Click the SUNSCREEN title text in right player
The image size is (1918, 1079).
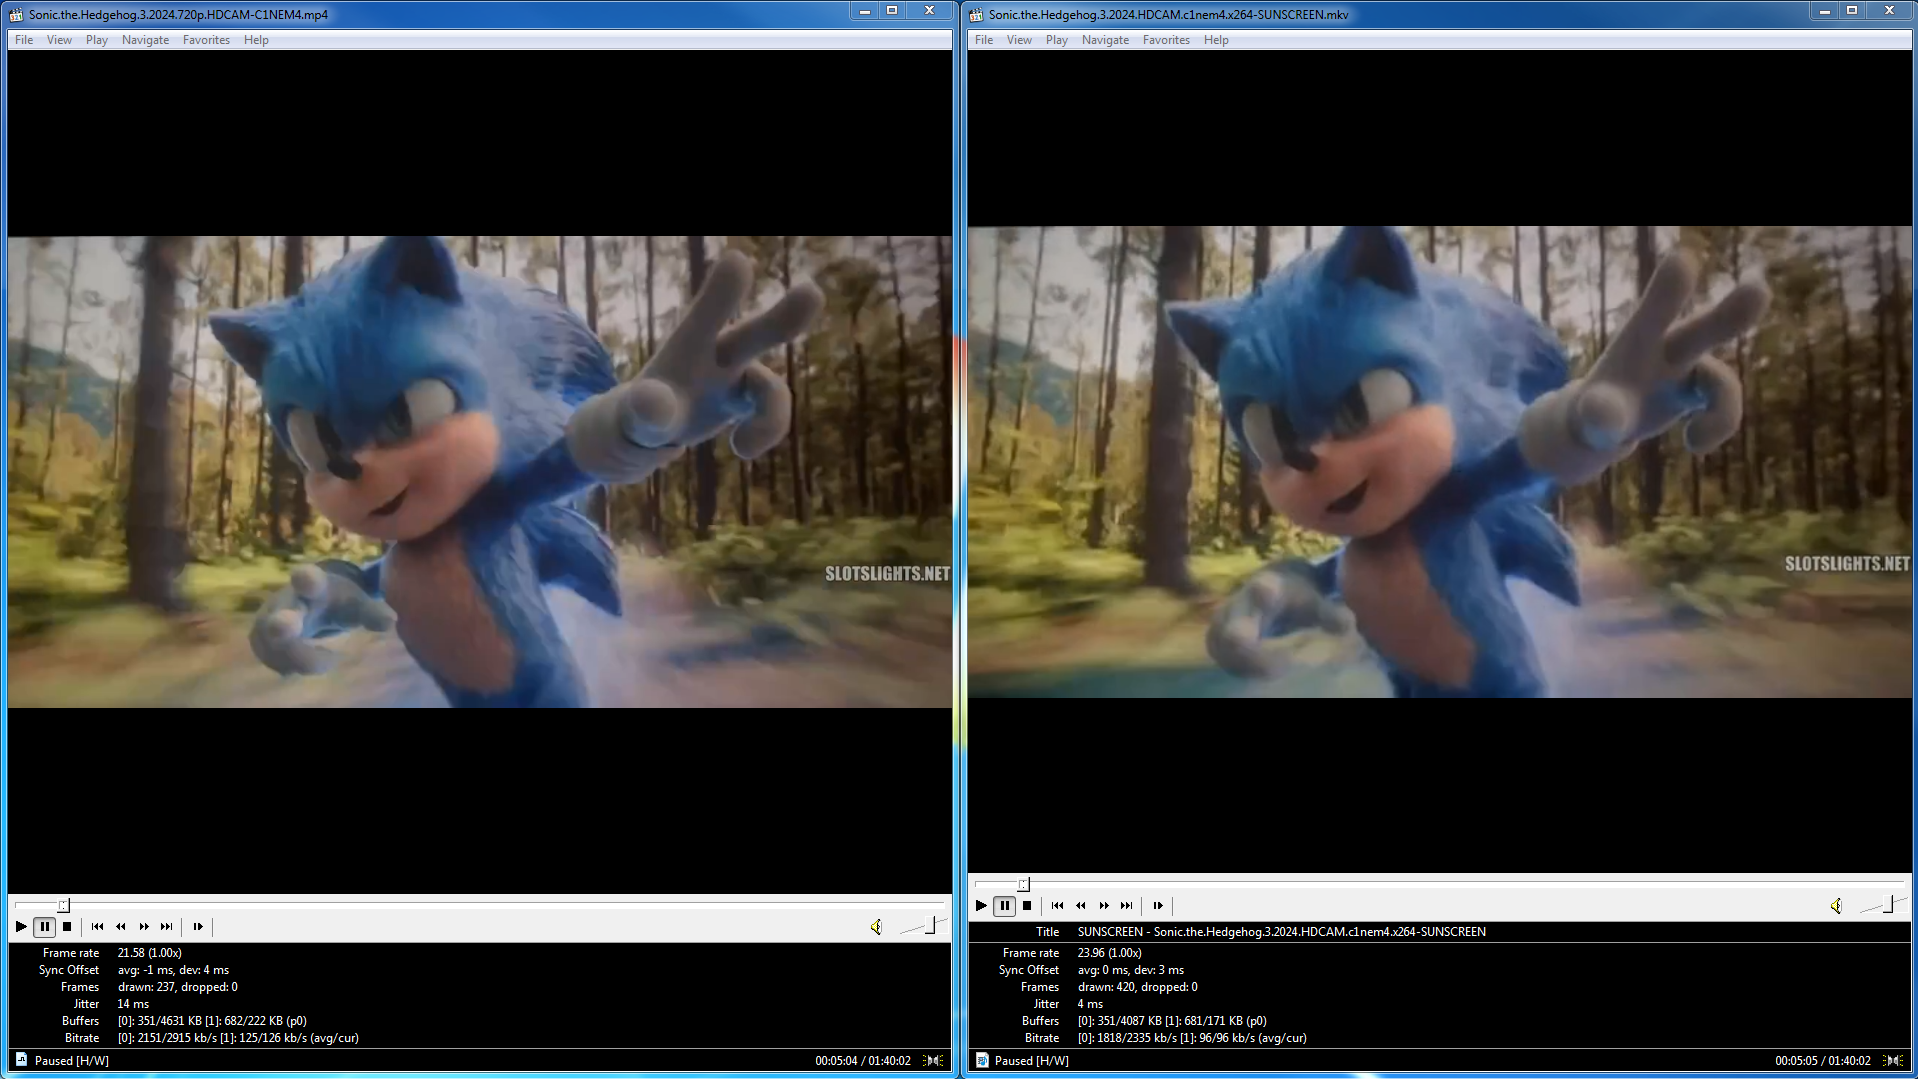tap(1282, 932)
